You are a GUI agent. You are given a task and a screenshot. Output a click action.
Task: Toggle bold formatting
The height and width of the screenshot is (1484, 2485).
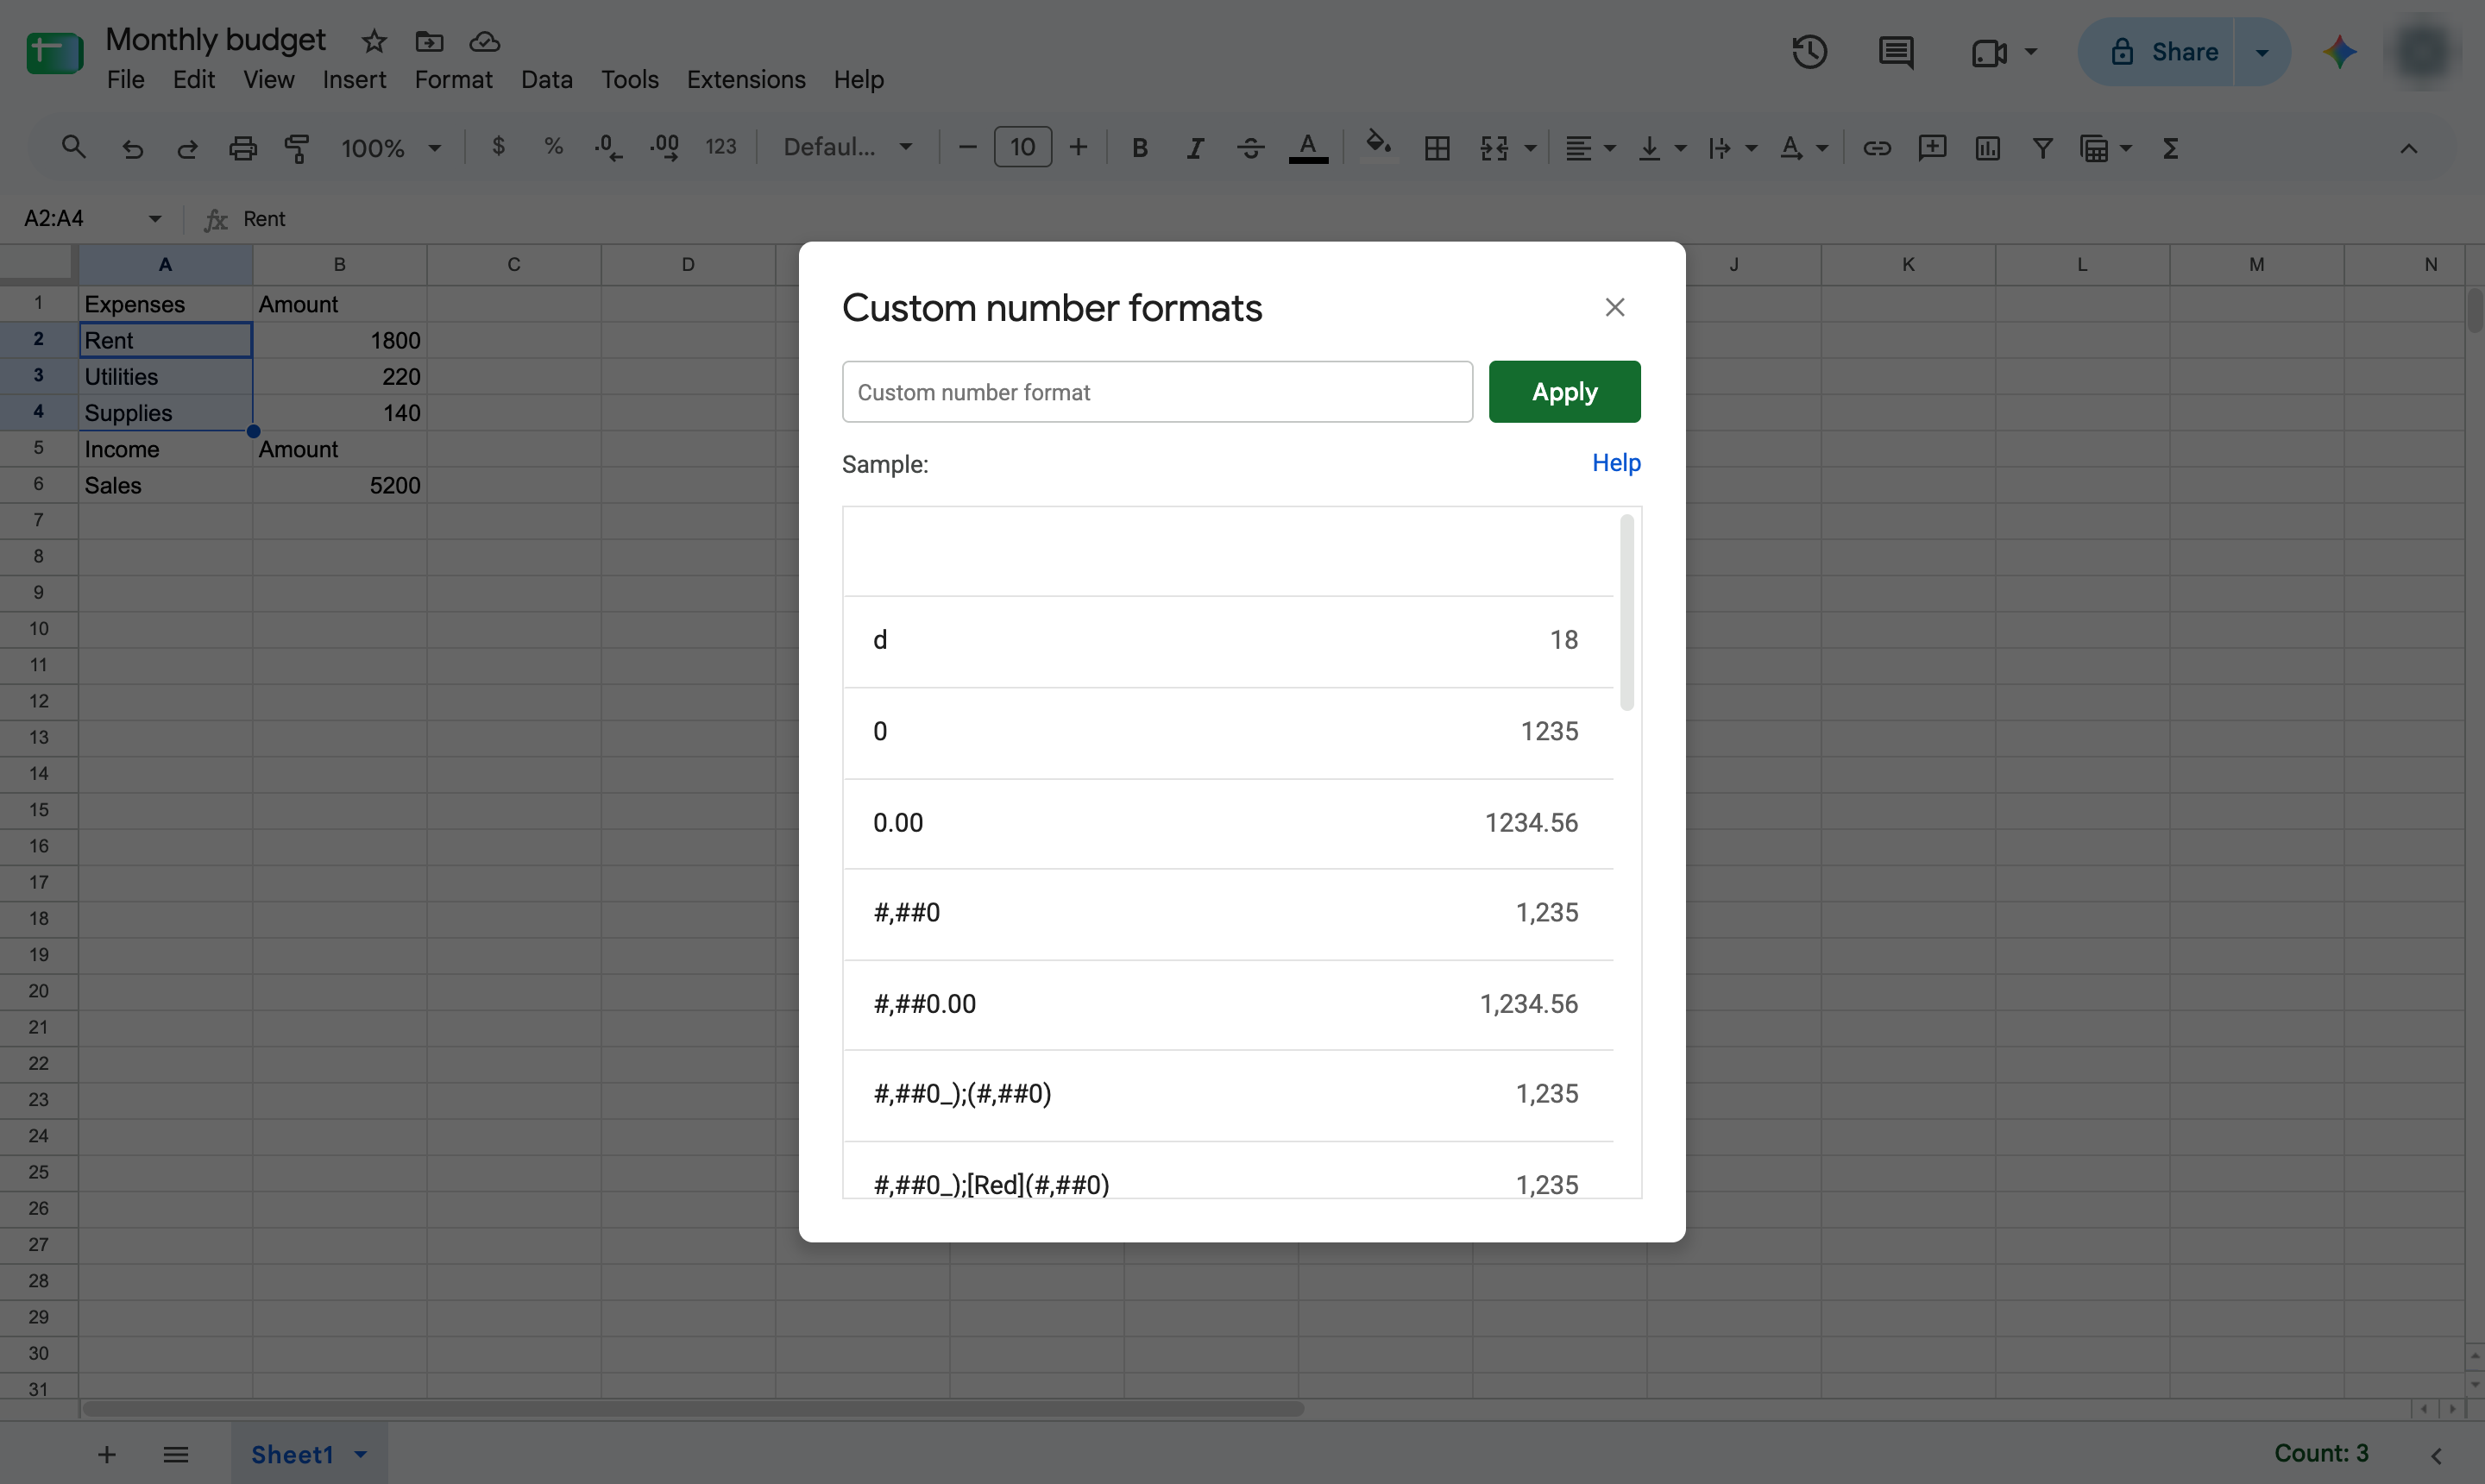pyautogui.click(x=1139, y=148)
